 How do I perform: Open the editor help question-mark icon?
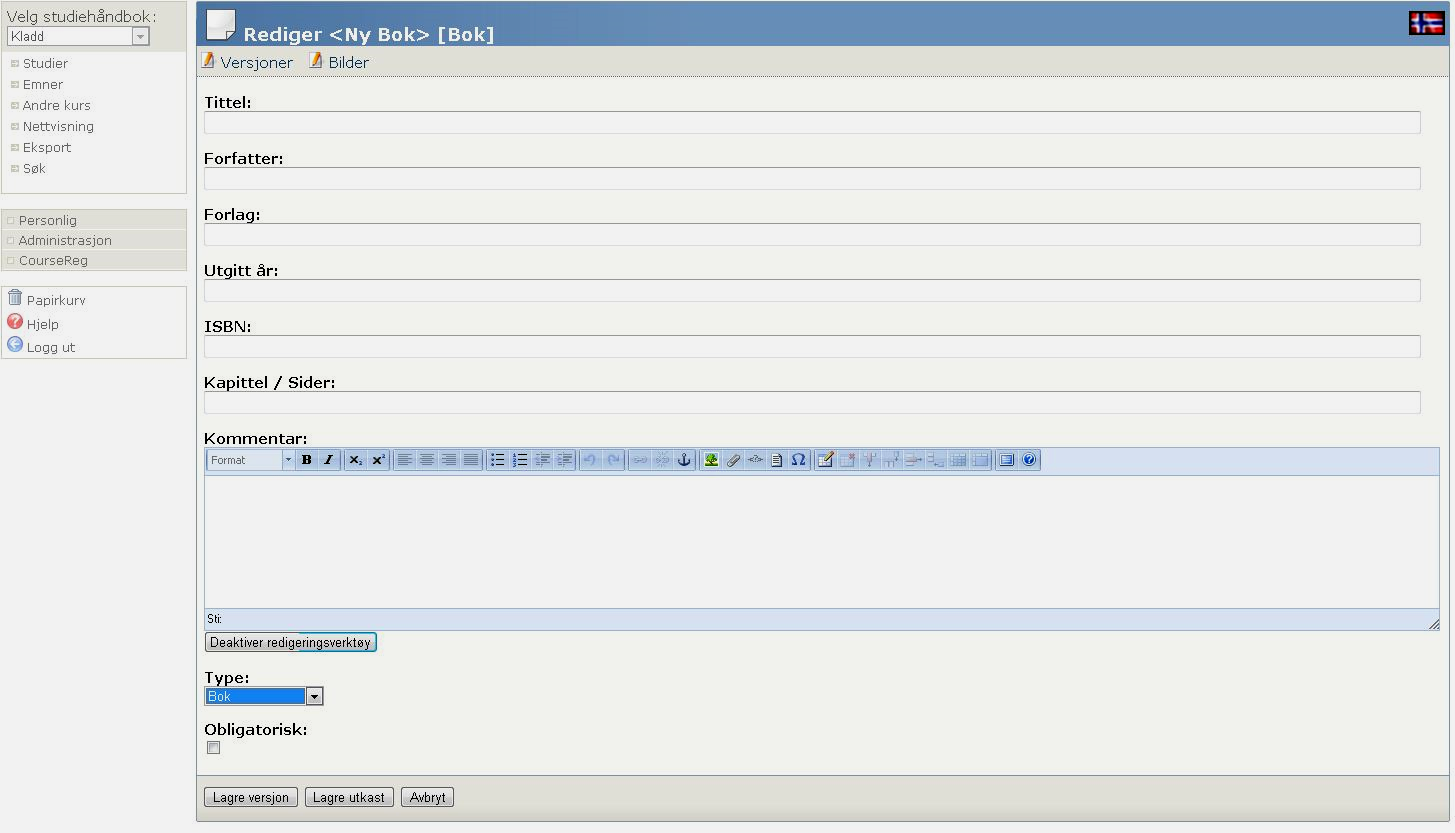point(1029,460)
